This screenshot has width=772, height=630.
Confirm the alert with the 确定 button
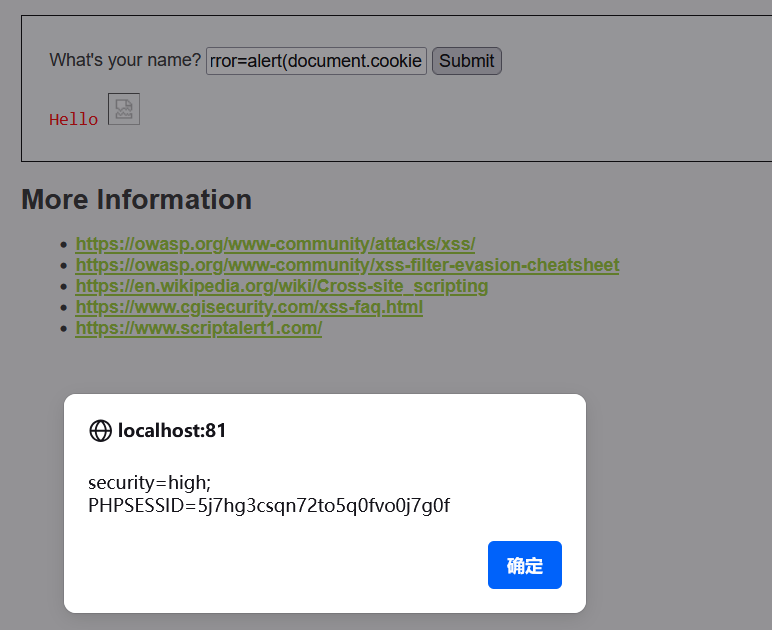coord(524,565)
